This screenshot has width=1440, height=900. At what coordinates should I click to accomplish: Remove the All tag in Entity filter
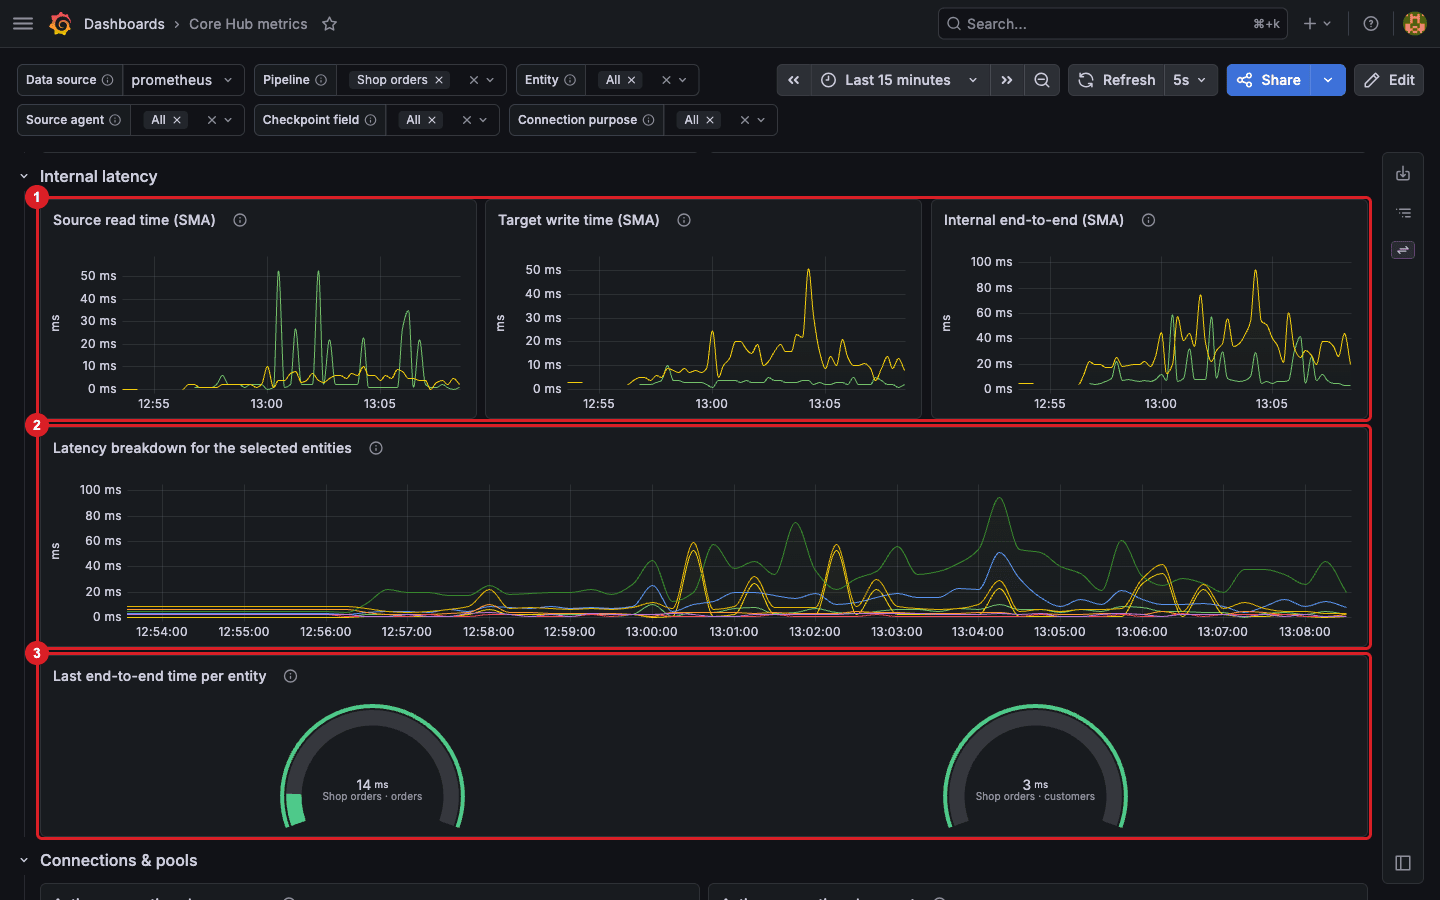(632, 80)
